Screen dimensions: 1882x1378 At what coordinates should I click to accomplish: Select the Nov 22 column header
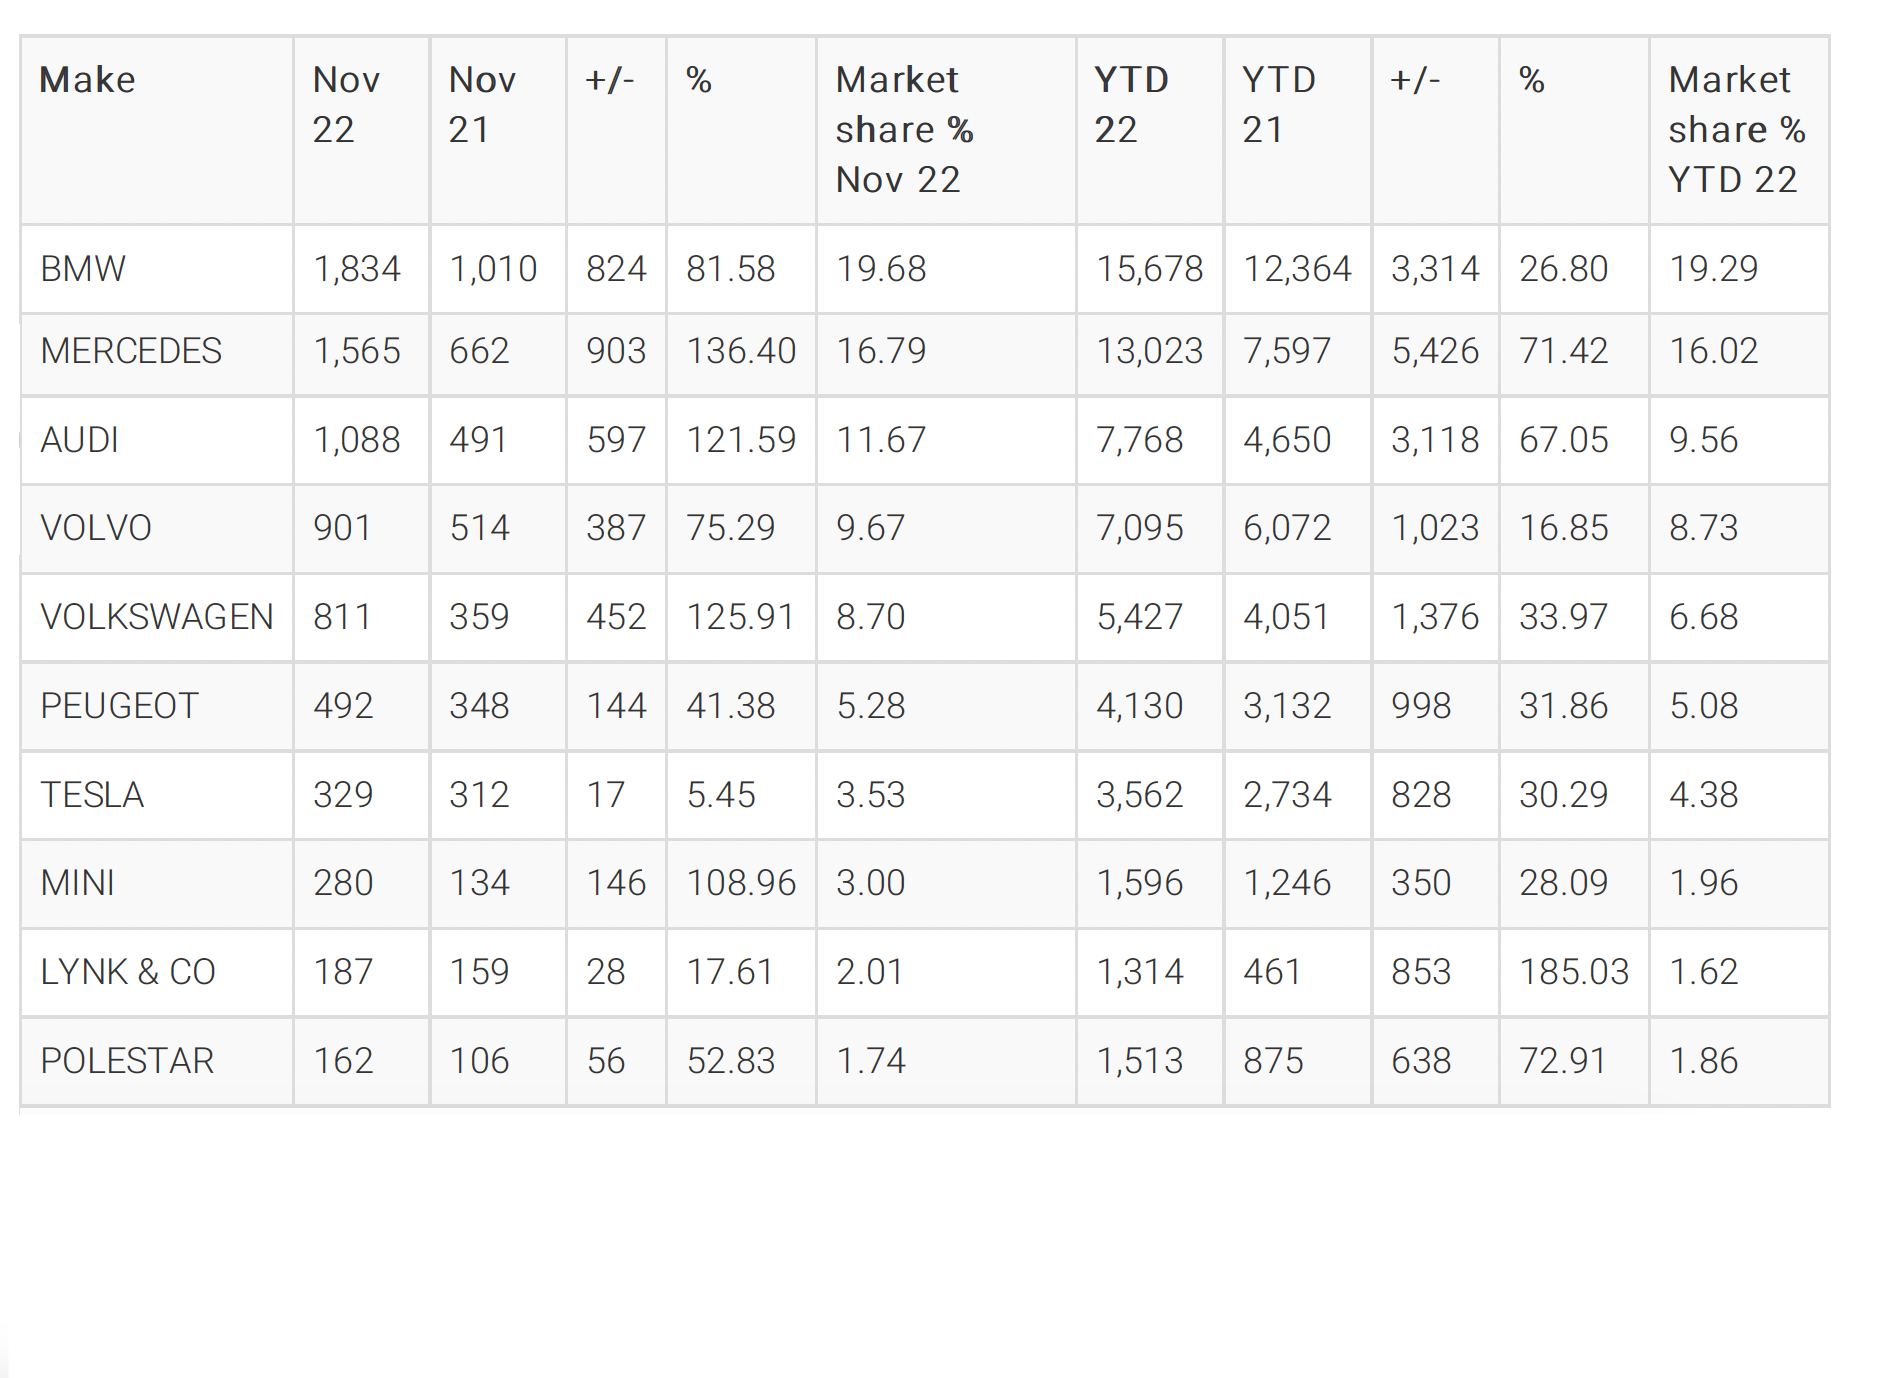tap(346, 105)
